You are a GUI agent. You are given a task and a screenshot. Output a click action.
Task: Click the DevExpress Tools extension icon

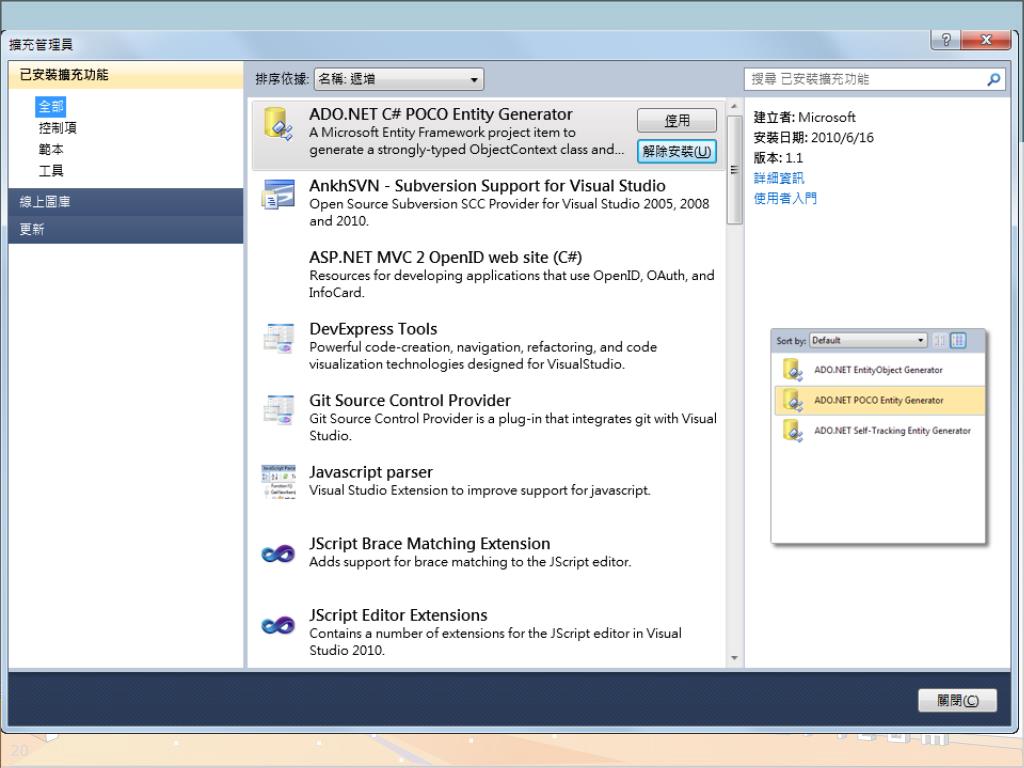tap(278, 338)
